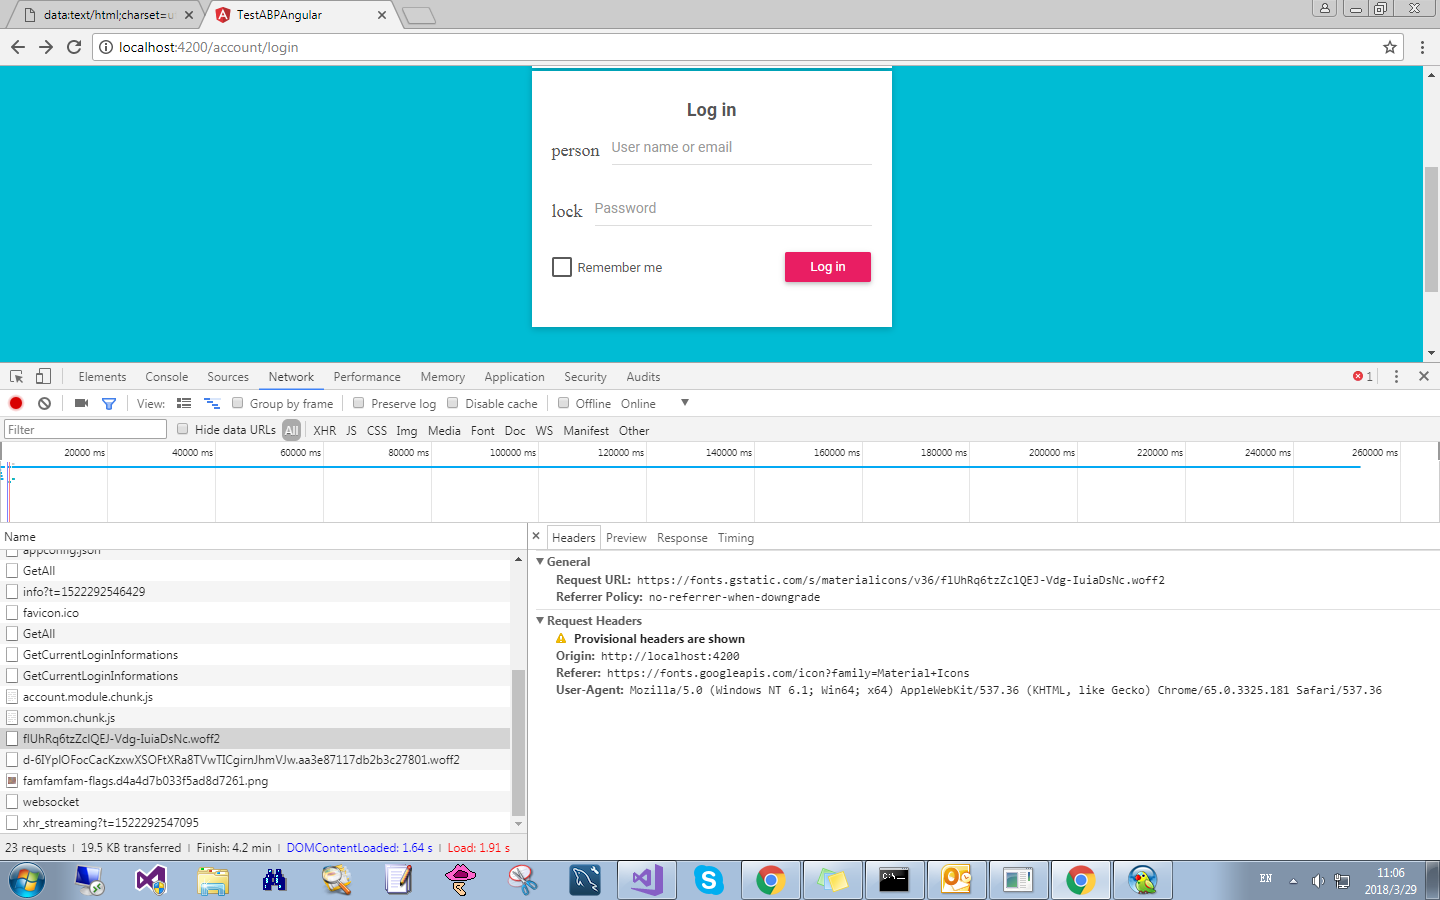Select the inspect element cursor tool

15,376
